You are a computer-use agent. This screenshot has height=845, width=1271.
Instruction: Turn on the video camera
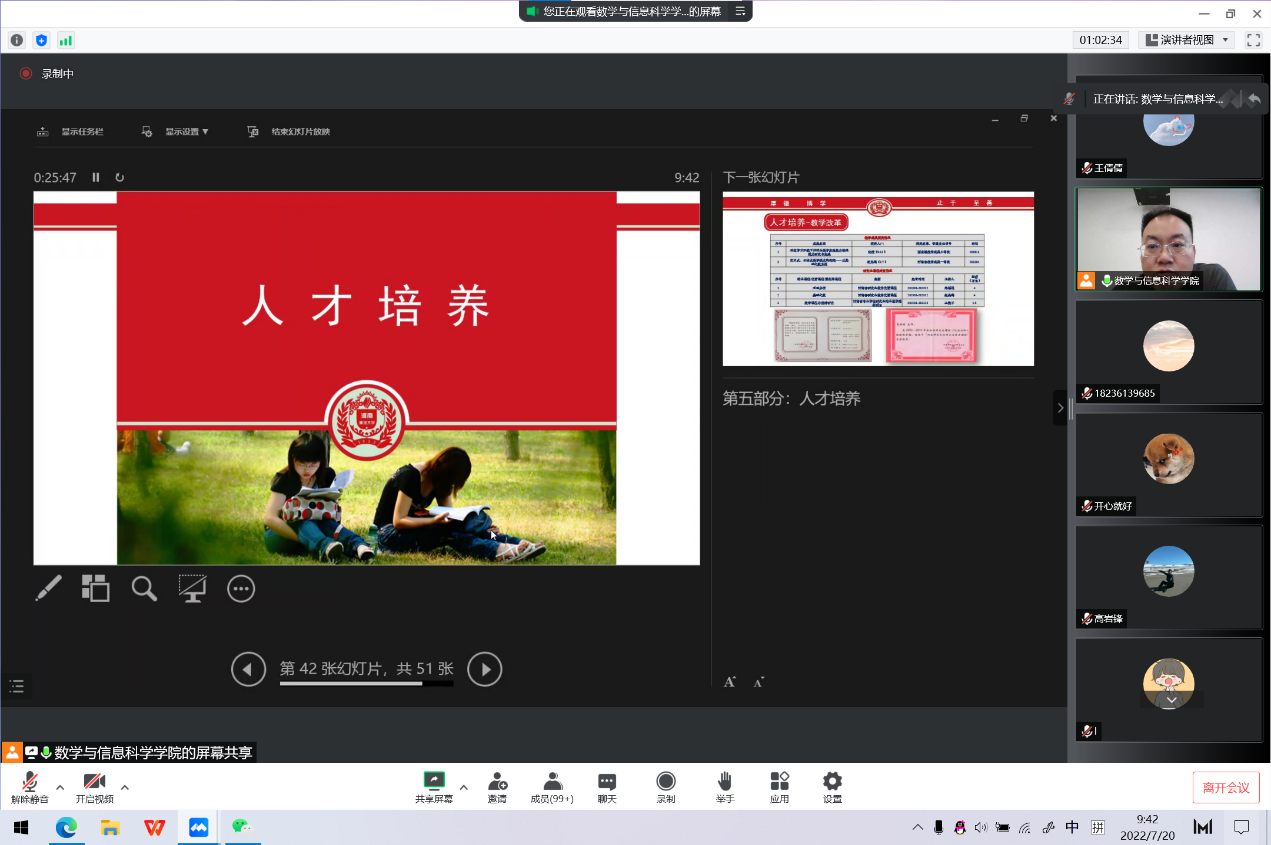[94, 787]
